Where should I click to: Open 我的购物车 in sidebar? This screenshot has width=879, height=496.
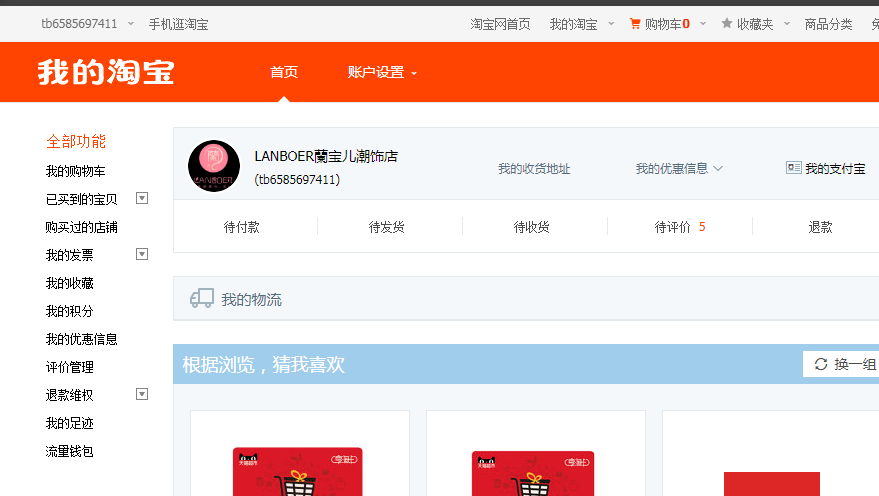click(x=75, y=171)
